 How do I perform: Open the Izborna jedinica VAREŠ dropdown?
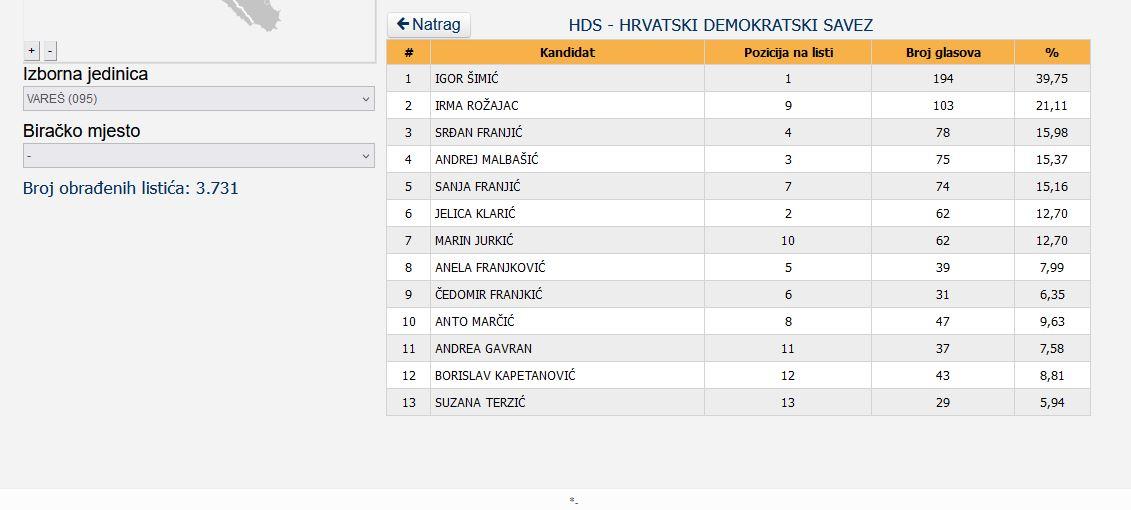tap(199, 99)
